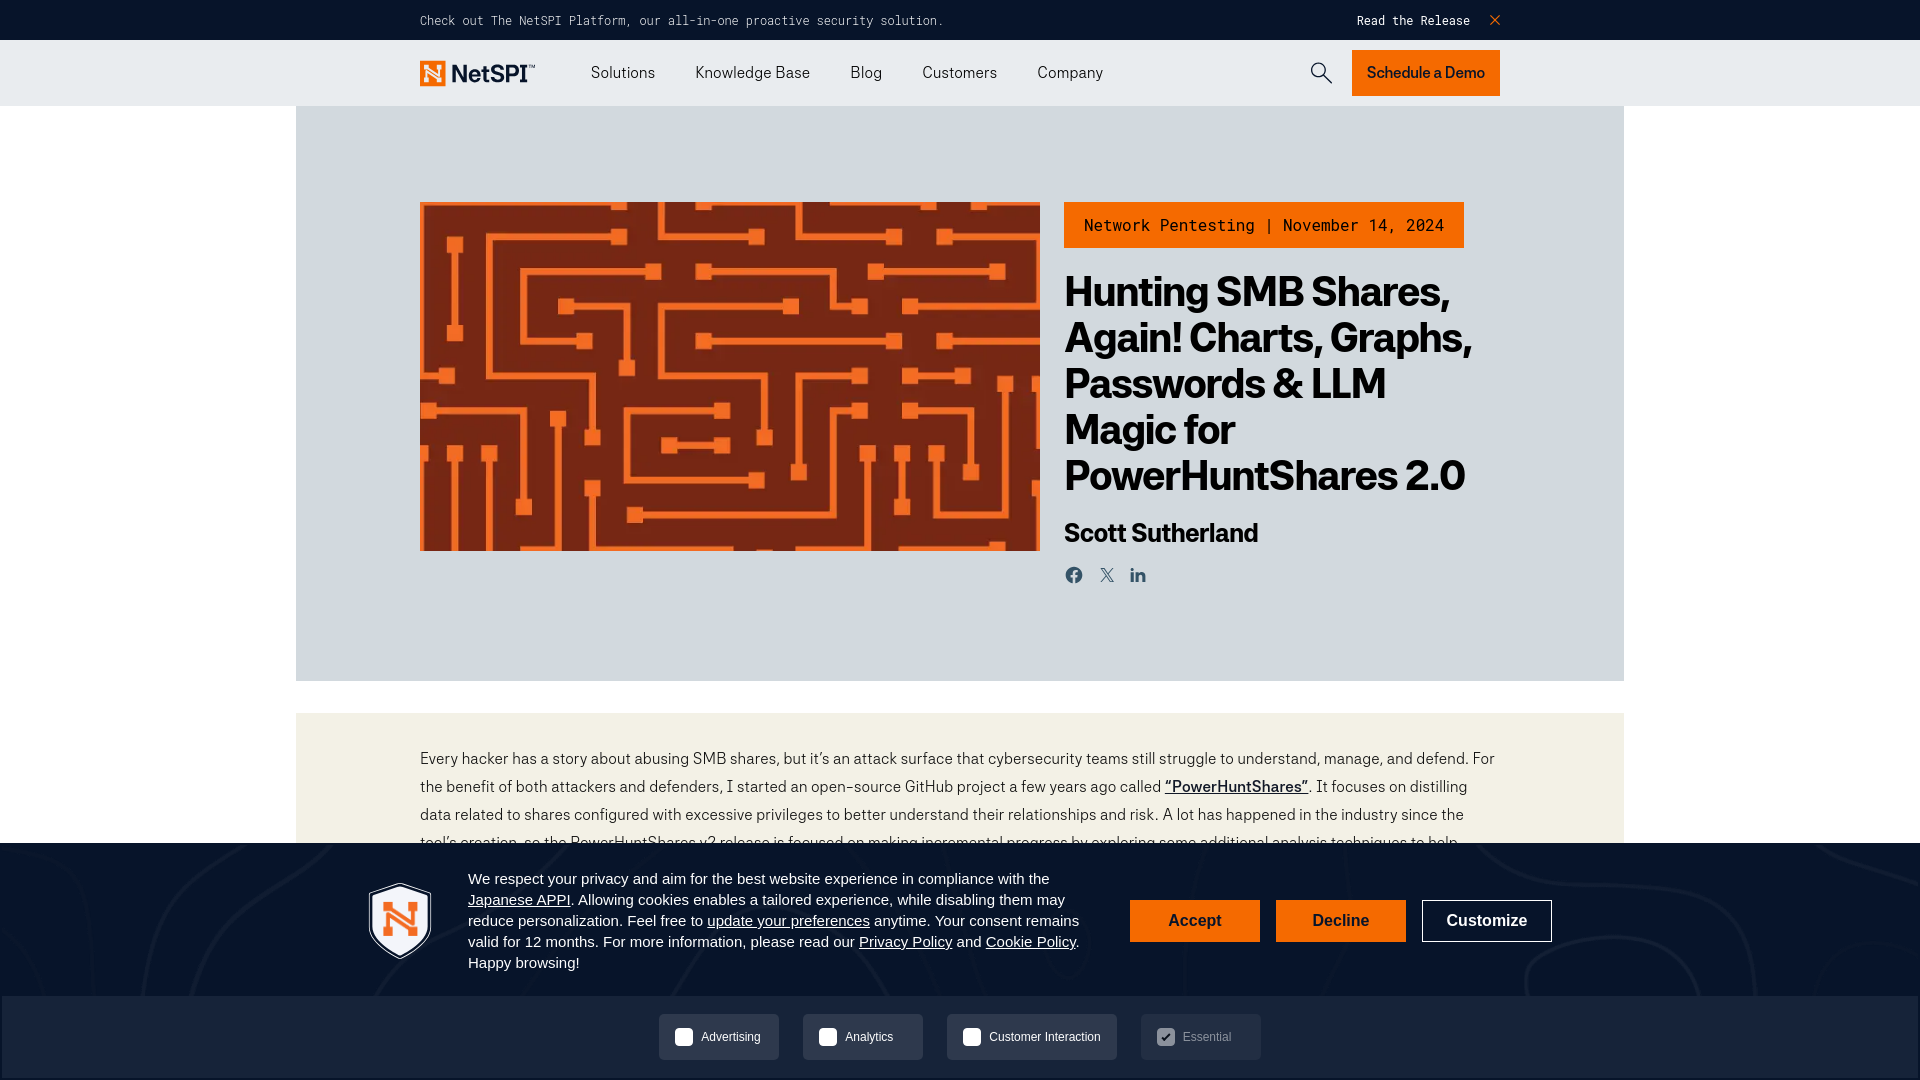1920x1080 pixels.
Task: Open the Solutions dropdown menu
Action: (x=622, y=73)
